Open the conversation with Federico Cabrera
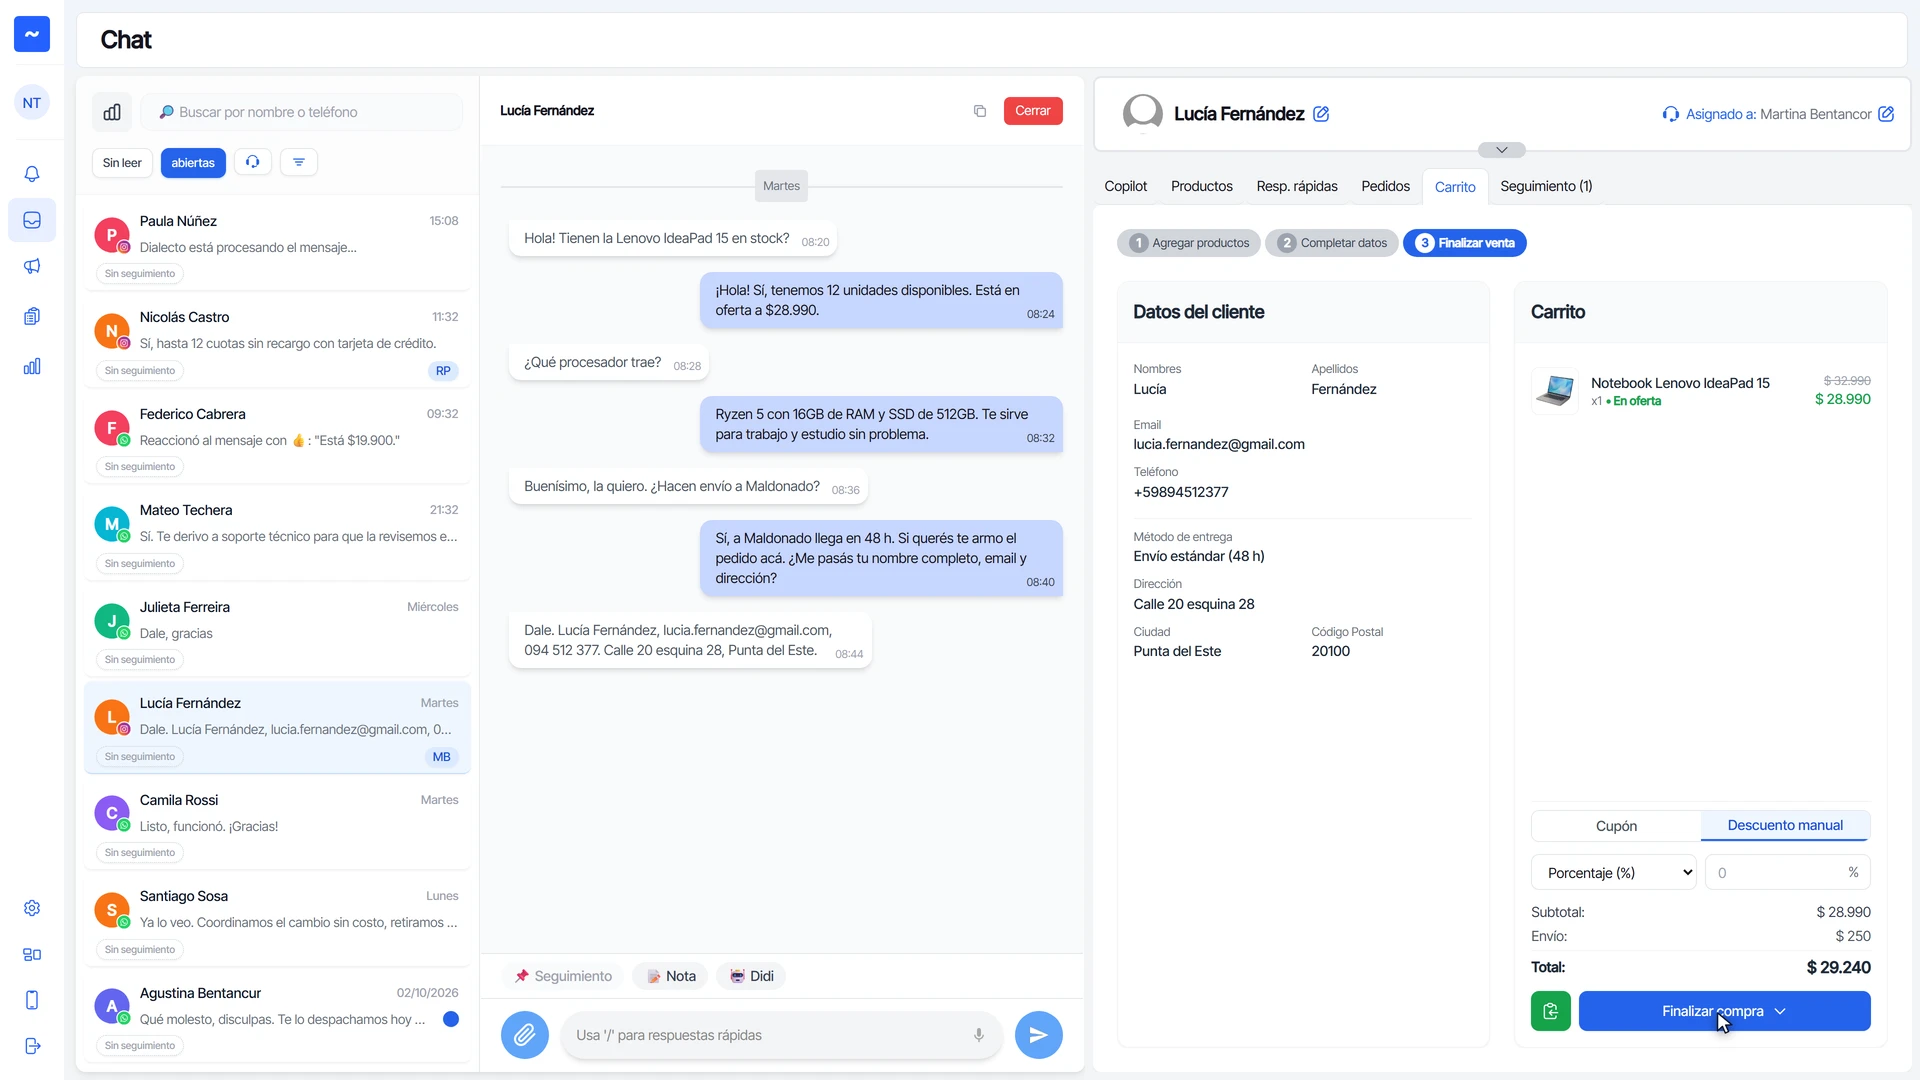1920x1080 pixels. click(277, 438)
